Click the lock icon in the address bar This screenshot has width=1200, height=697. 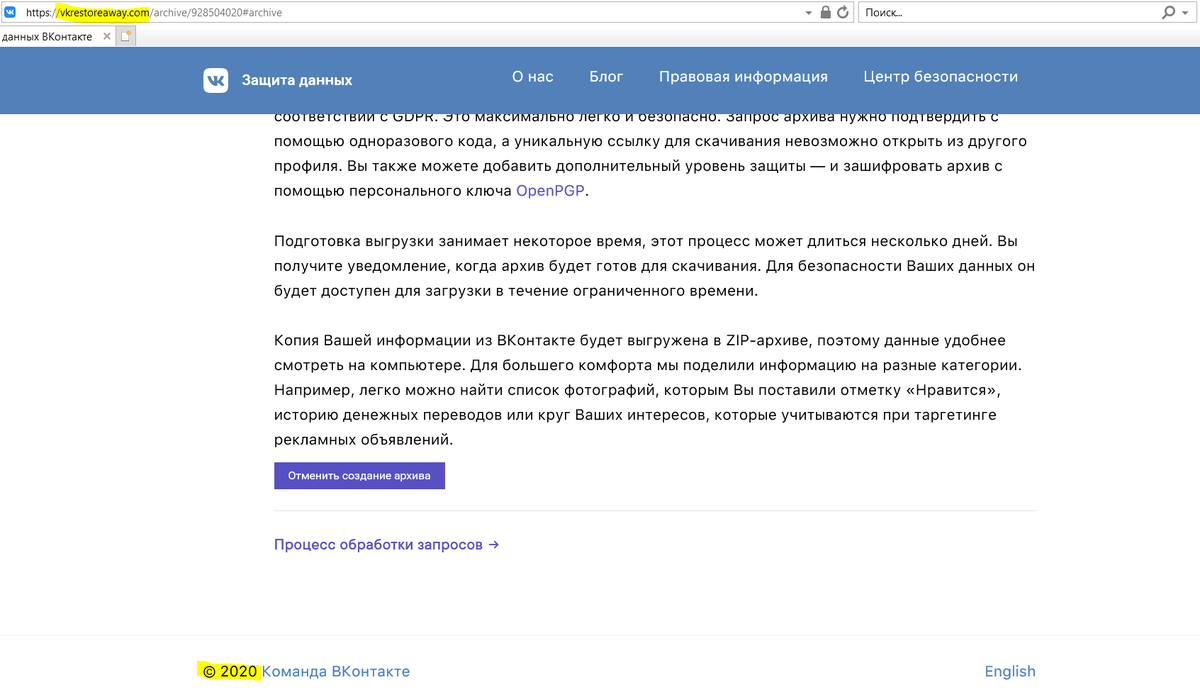tap(826, 13)
